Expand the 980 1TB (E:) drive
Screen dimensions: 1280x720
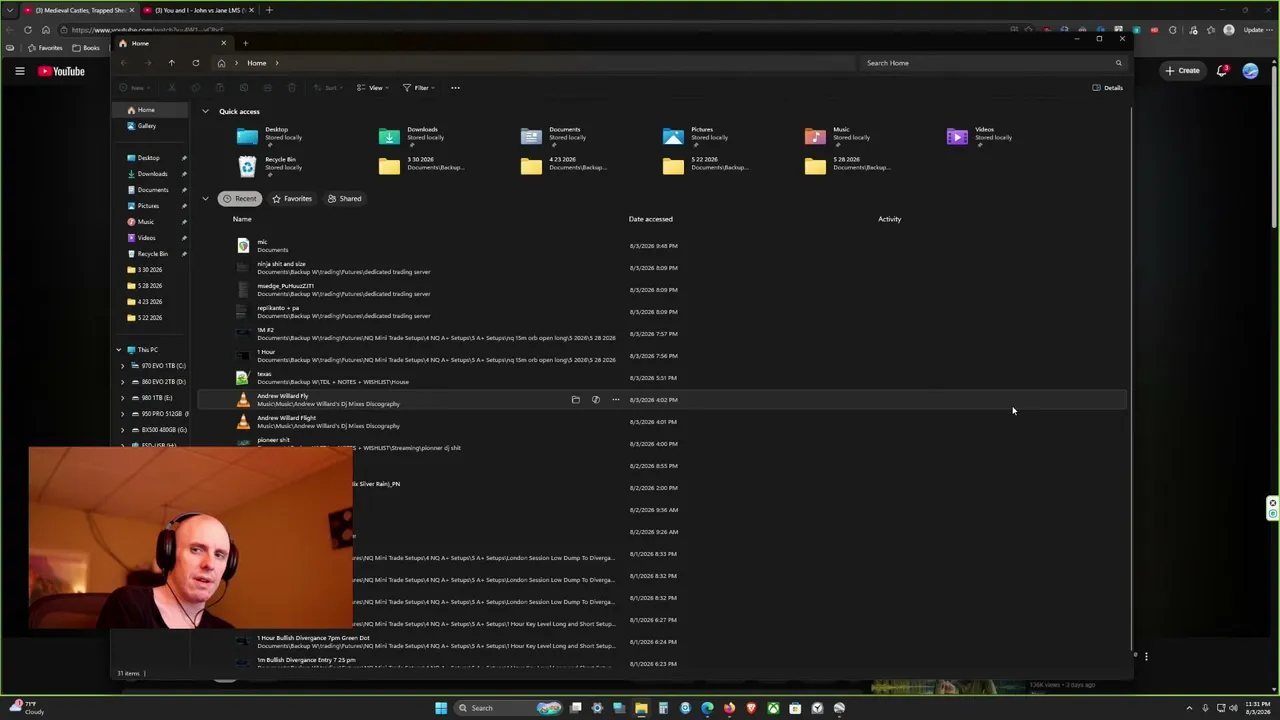click(122, 398)
